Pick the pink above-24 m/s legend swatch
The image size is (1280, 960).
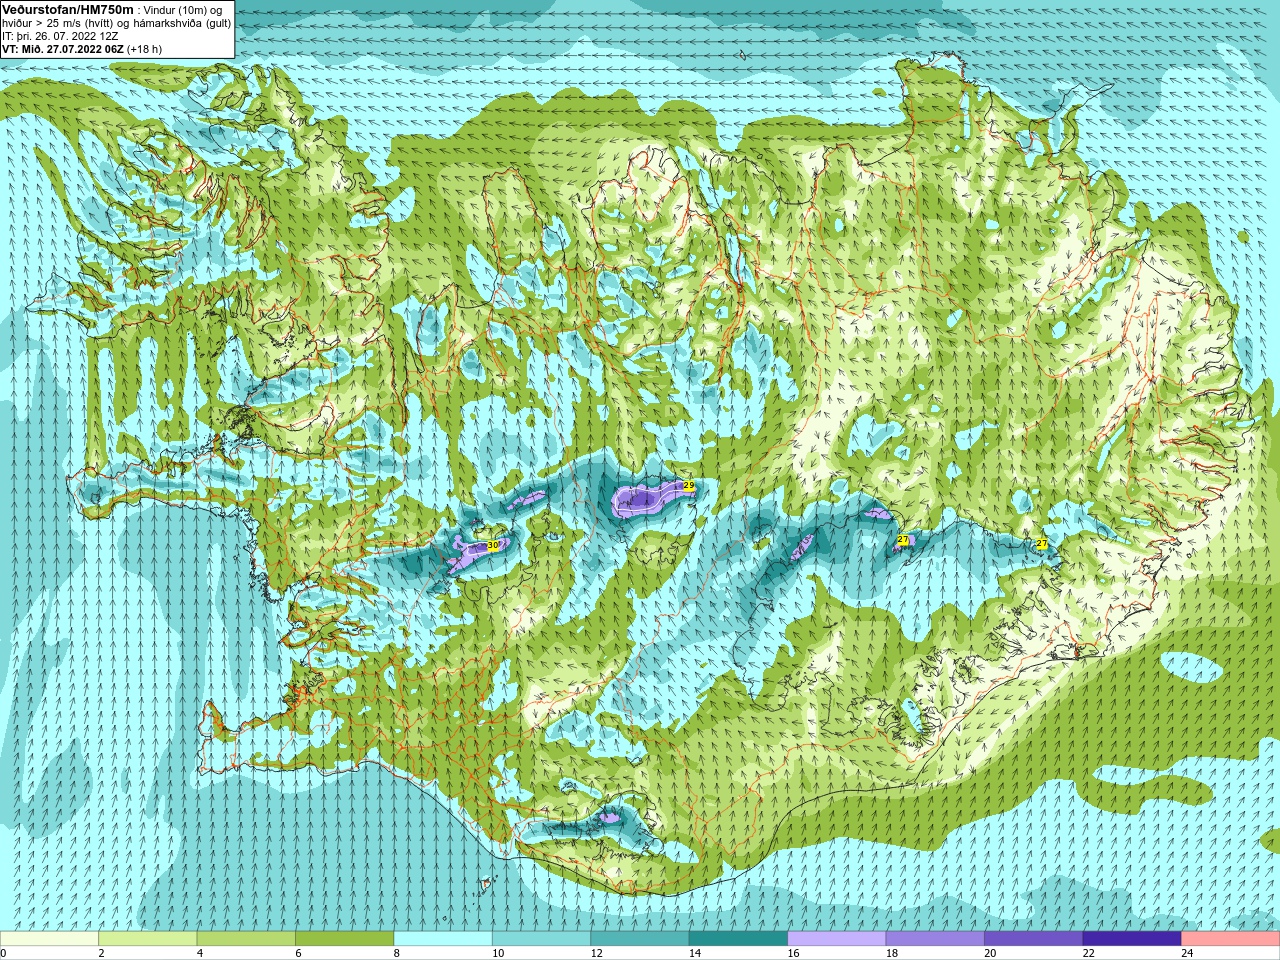(1231, 939)
